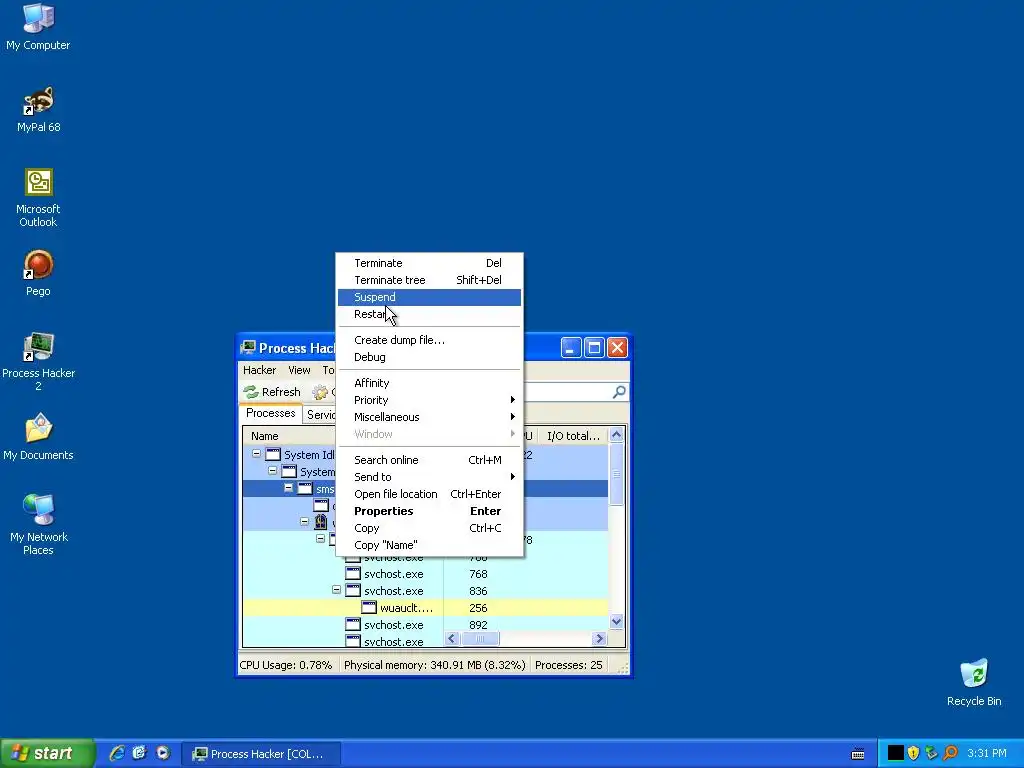Image resolution: width=1024 pixels, height=768 pixels.
Task: Click the window icon beside svchost.exe 768
Action: (353, 574)
